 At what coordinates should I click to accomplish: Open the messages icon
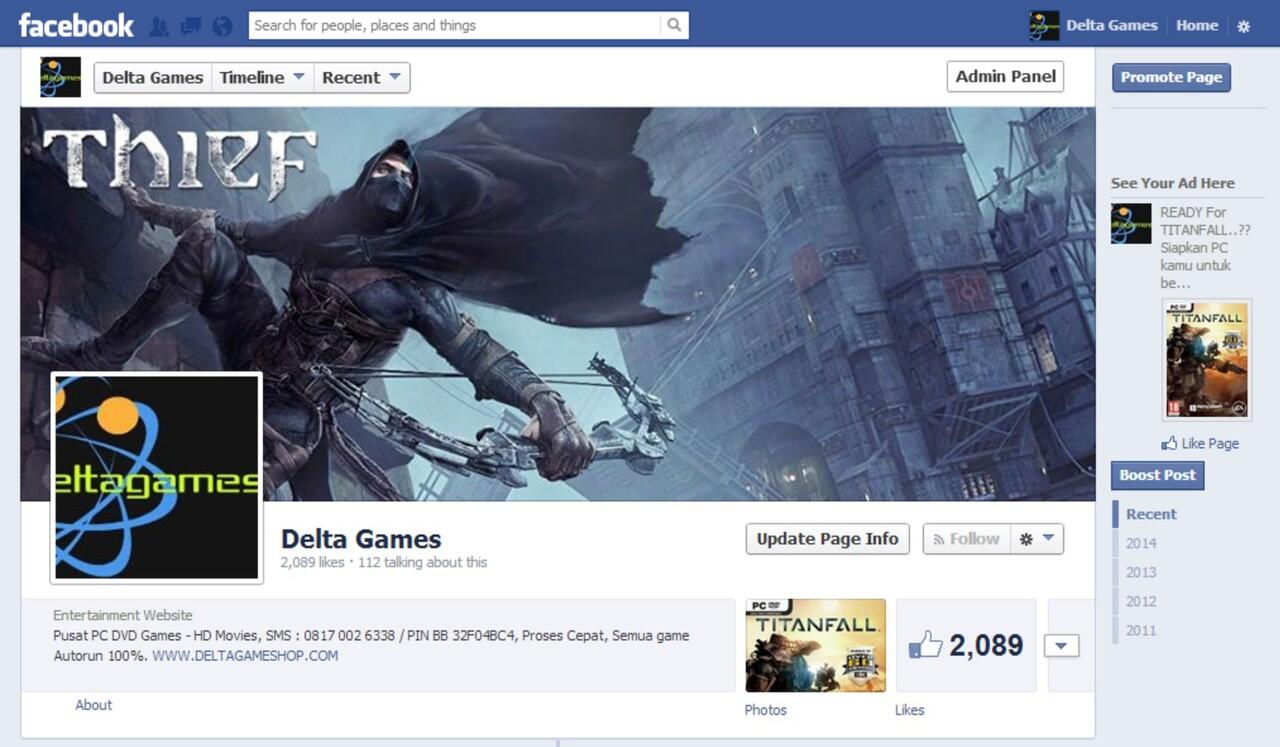pyautogui.click(x=190, y=26)
